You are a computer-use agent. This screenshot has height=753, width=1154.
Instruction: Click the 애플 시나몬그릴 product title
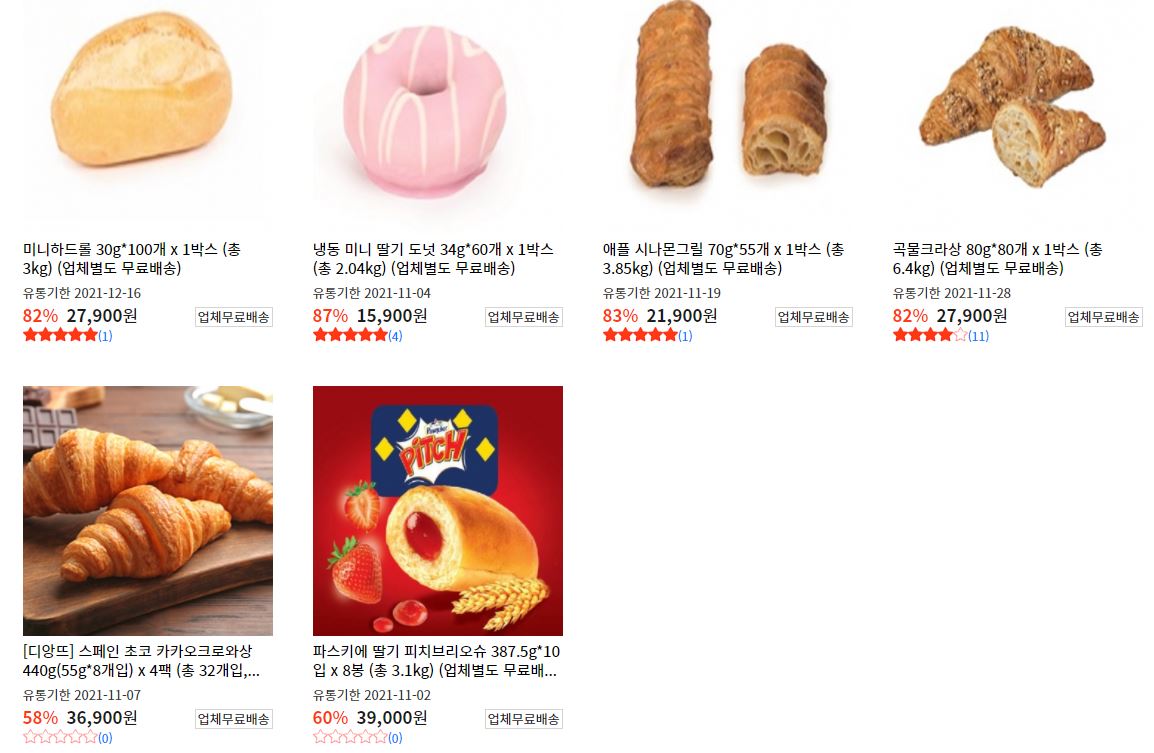coord(723,258)
